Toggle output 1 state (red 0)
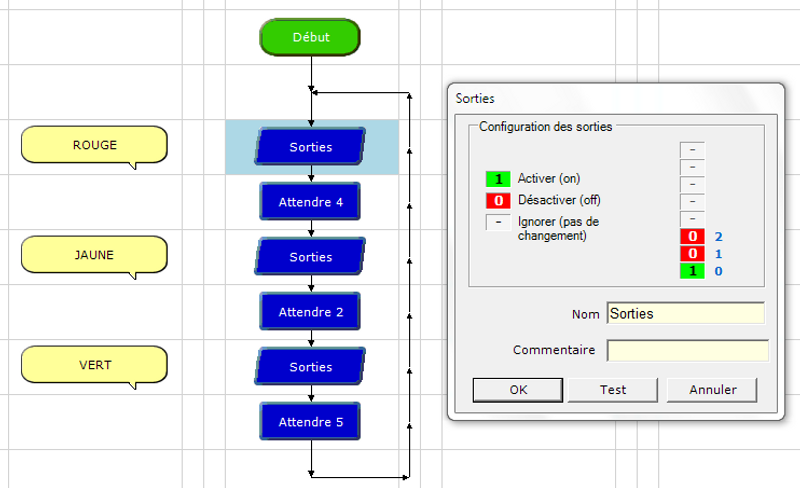 point(692,254)
